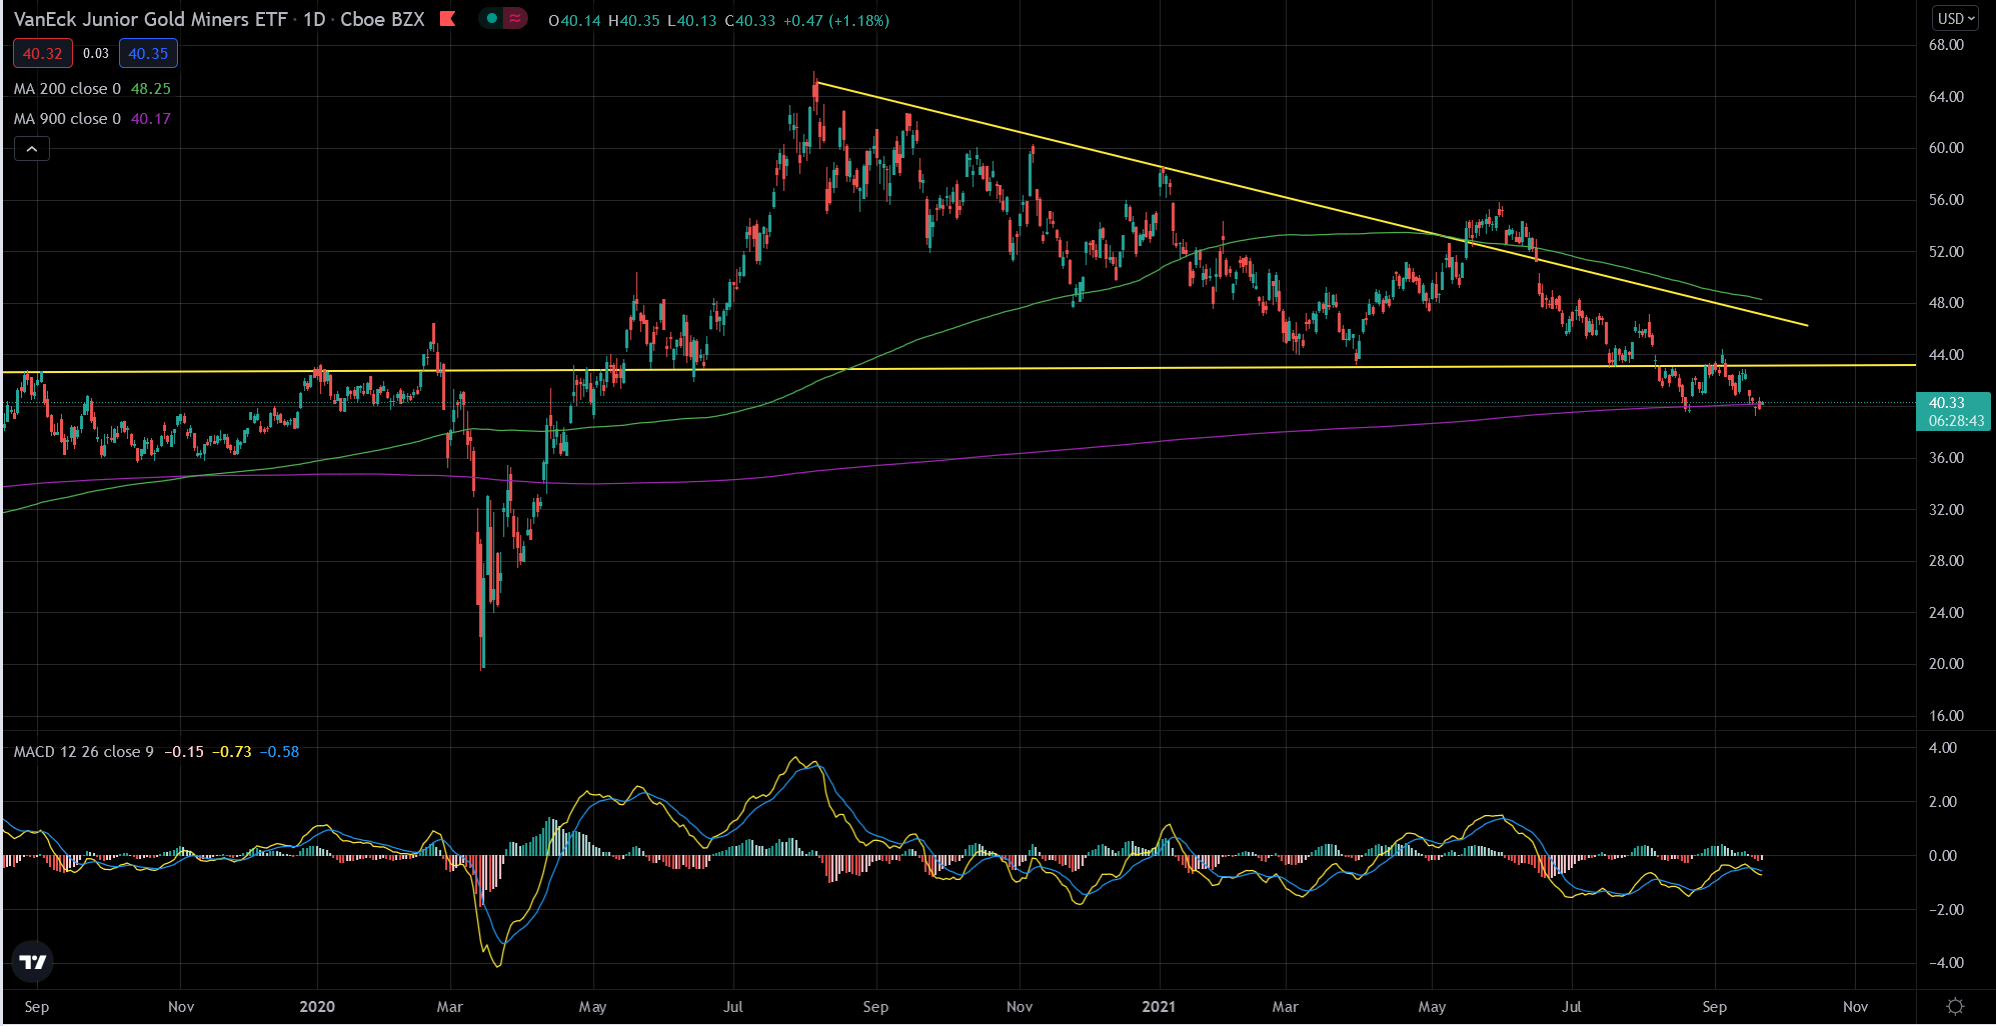Viewport: 1996px width, 1026px height.
Task: Click the Jul label just after 2021
Action: (1572, 1007)
